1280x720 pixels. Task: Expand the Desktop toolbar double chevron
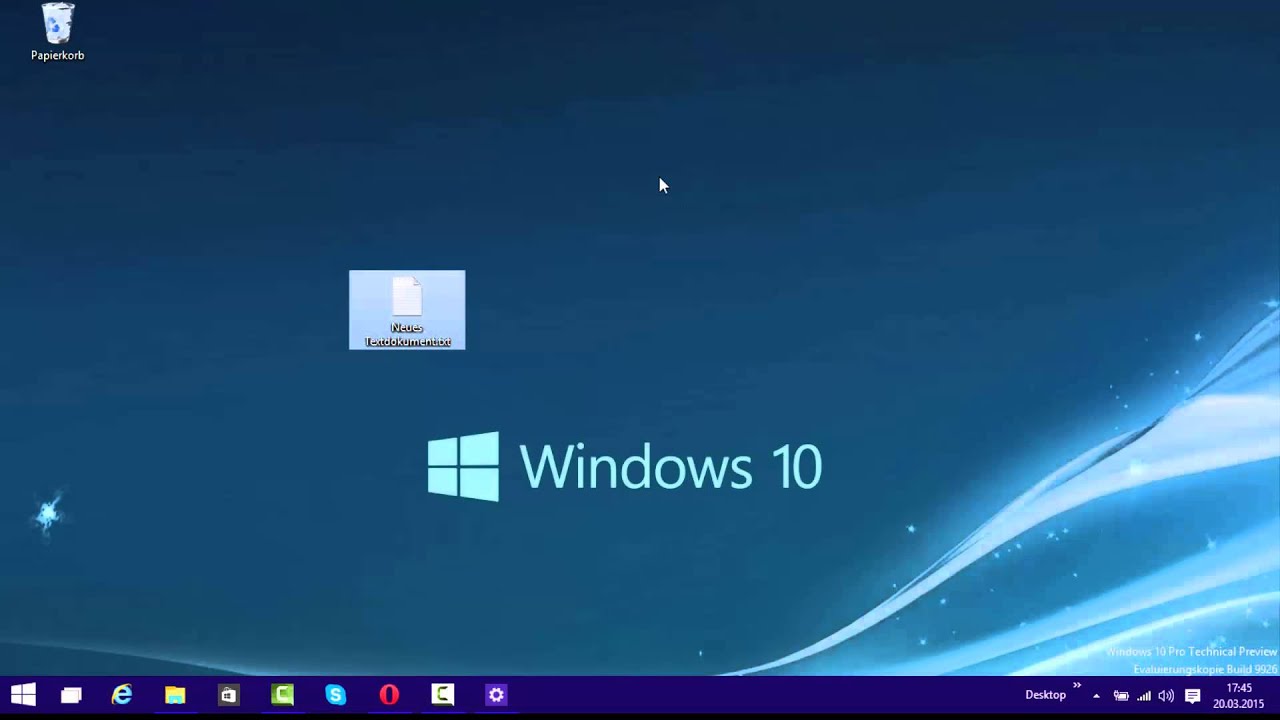1077,686
